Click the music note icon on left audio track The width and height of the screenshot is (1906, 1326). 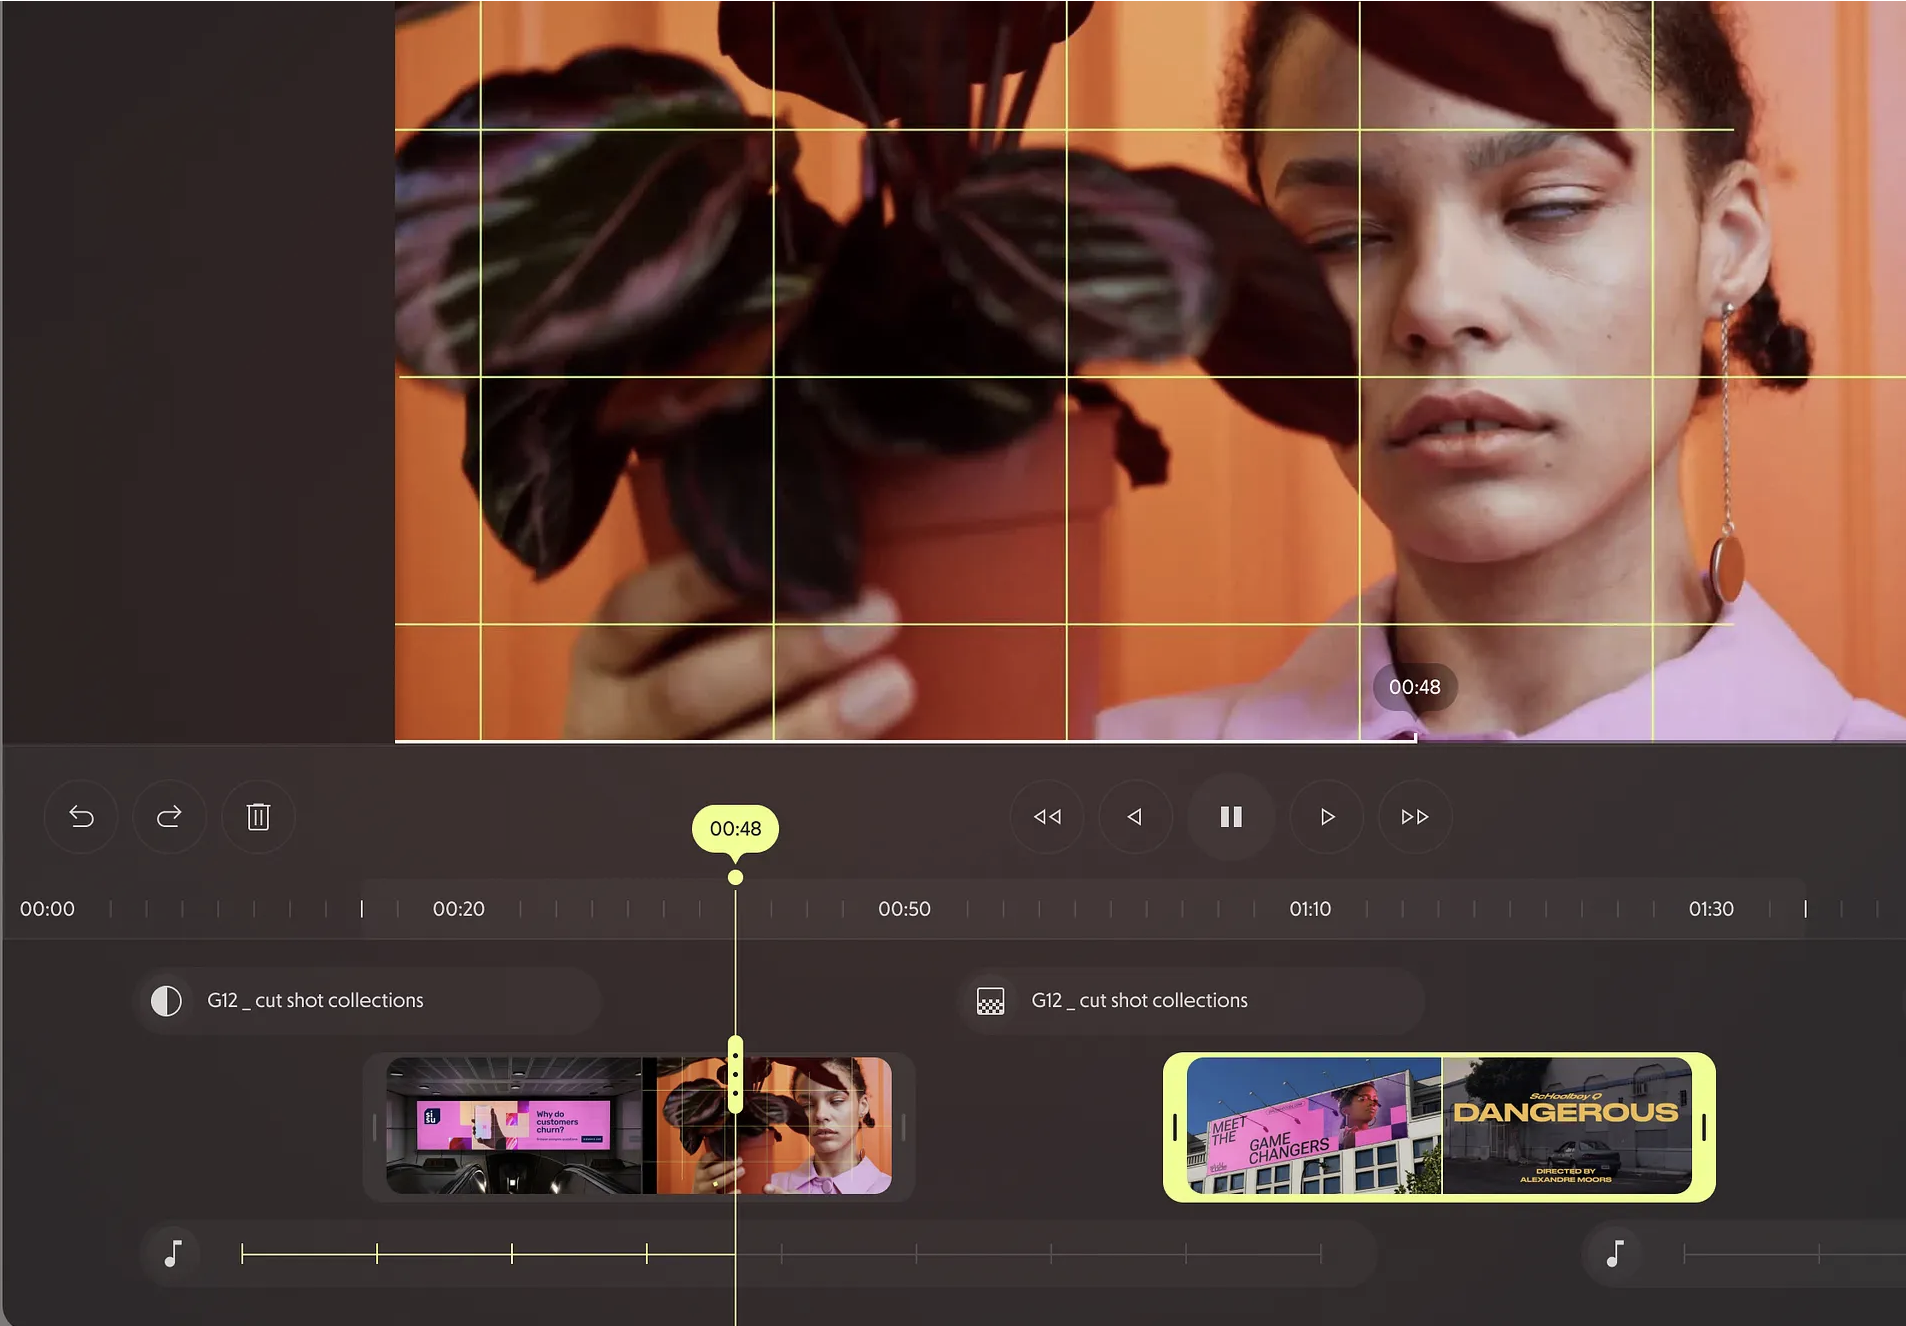click(x=173, y=1253)
